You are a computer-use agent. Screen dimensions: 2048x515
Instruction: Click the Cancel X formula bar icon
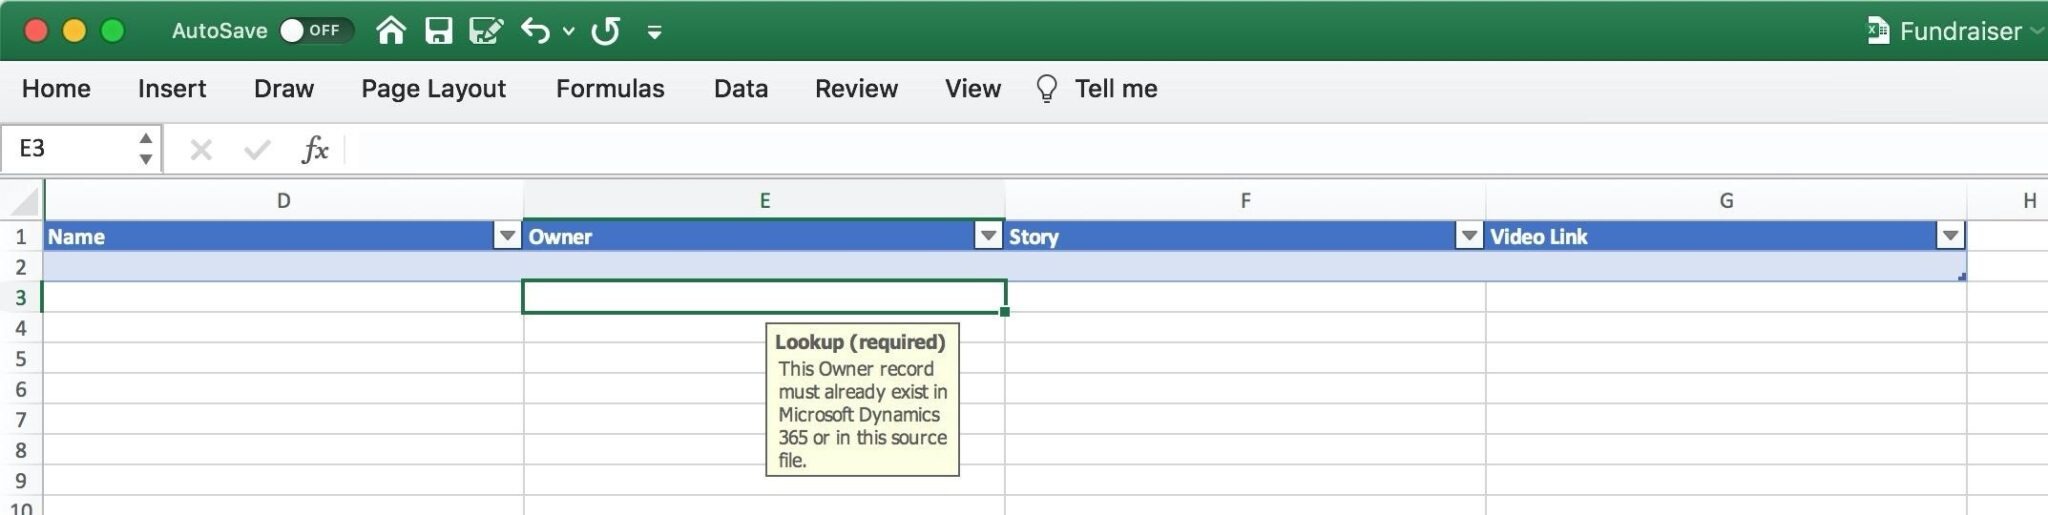coord(201,150)
